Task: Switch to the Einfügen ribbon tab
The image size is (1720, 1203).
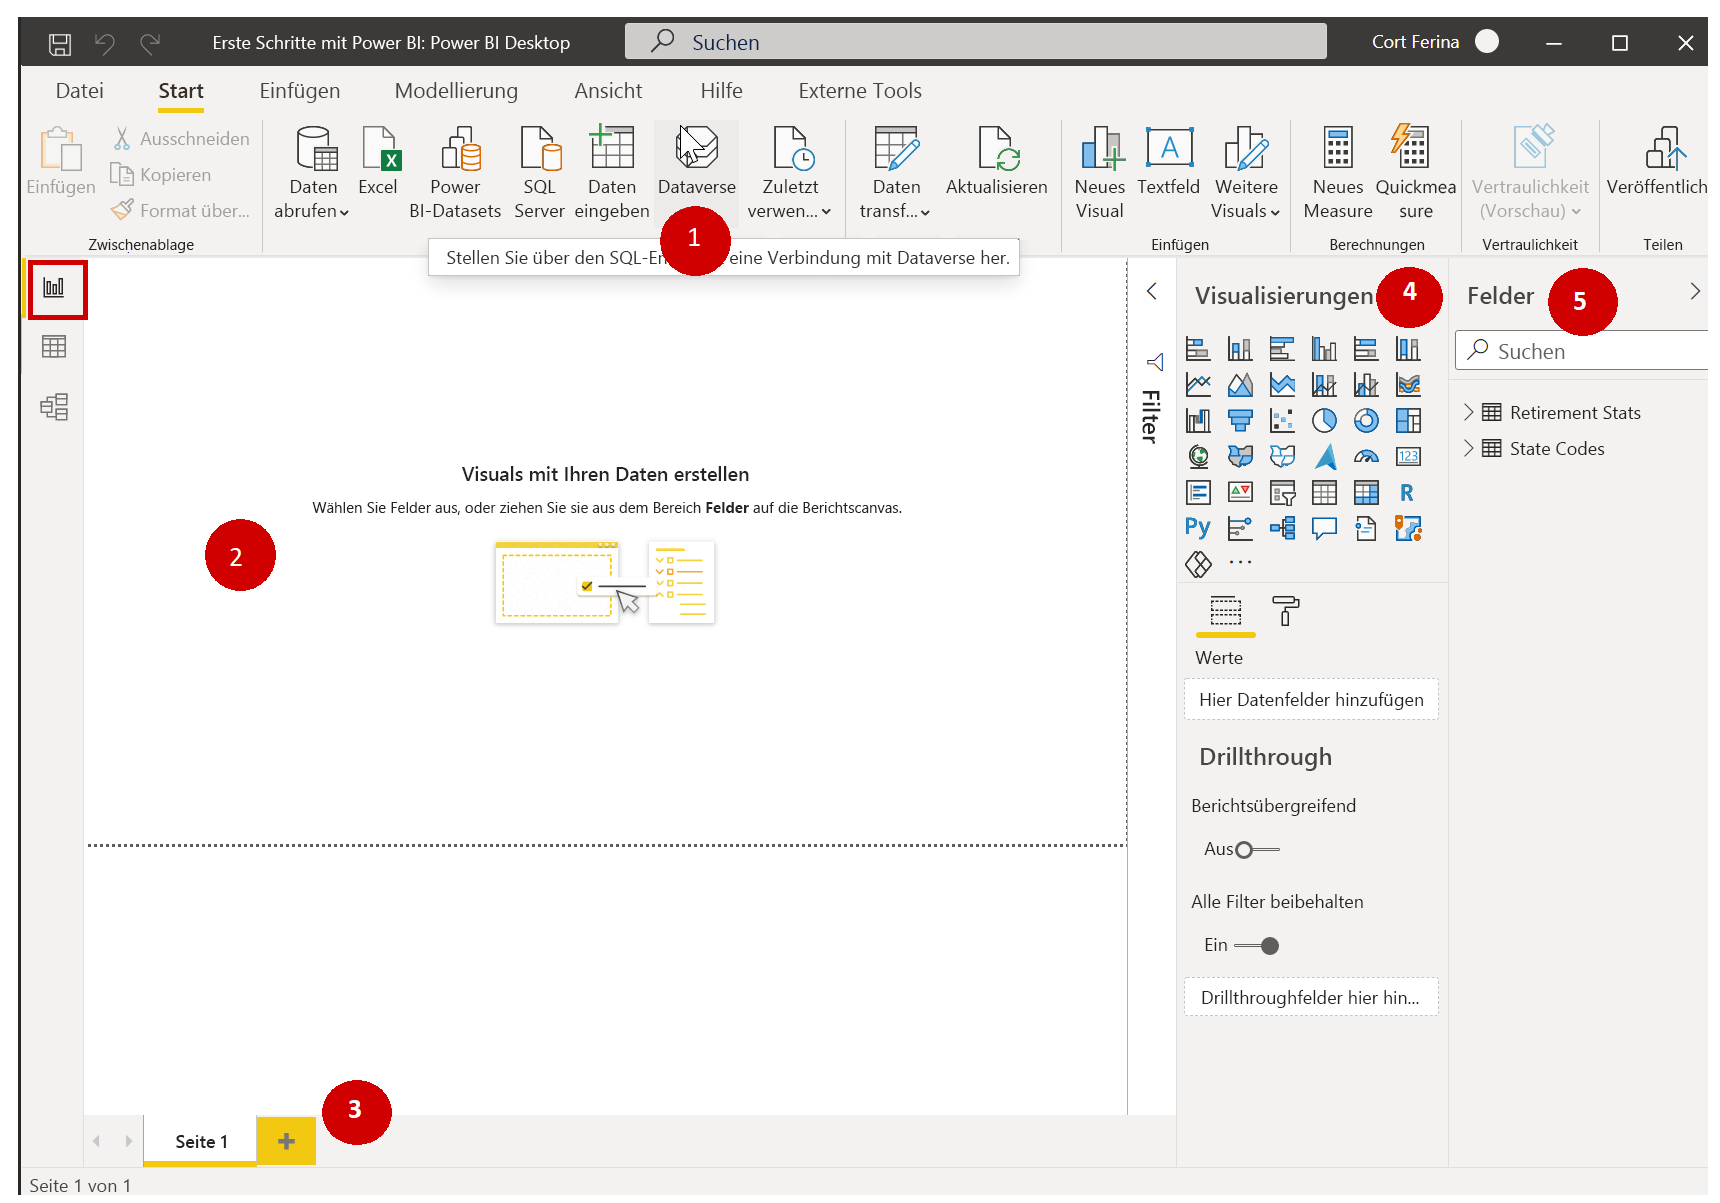Action: tap(300, 91)
